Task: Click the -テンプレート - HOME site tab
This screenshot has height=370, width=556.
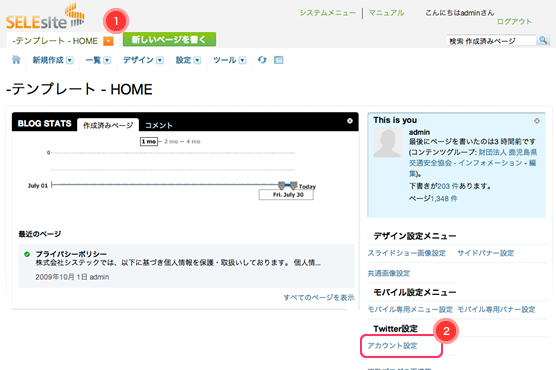Action: point(55,41)
